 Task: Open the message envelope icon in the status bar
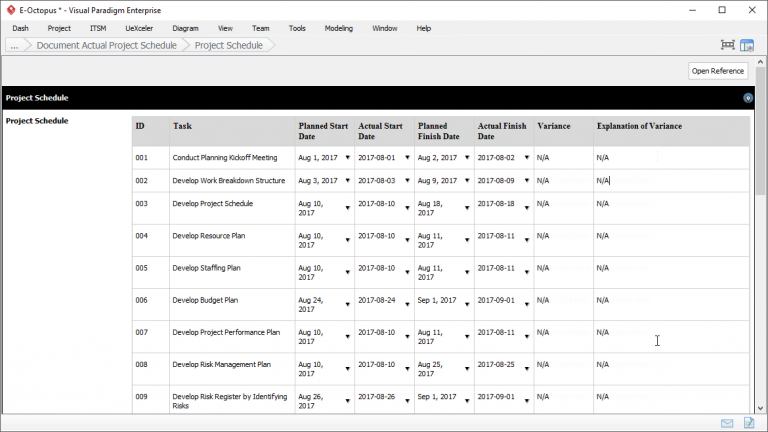(x=727, y=423)
